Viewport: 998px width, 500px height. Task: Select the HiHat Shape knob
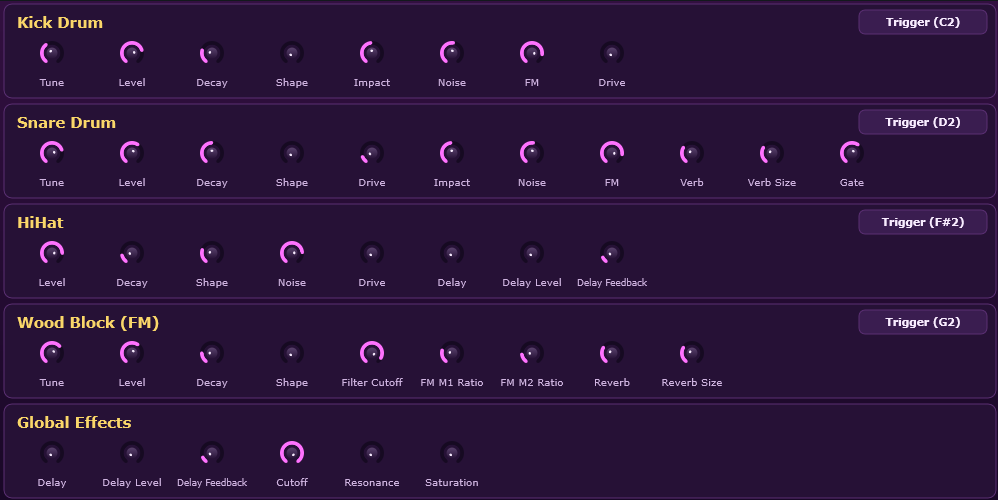[212, 253]
